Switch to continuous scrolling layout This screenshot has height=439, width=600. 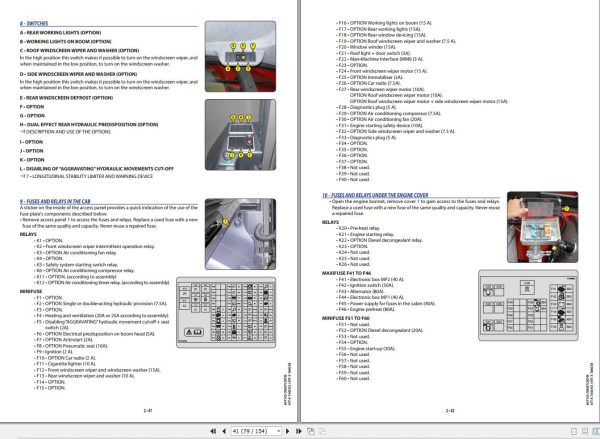click(x=585, y=431)
